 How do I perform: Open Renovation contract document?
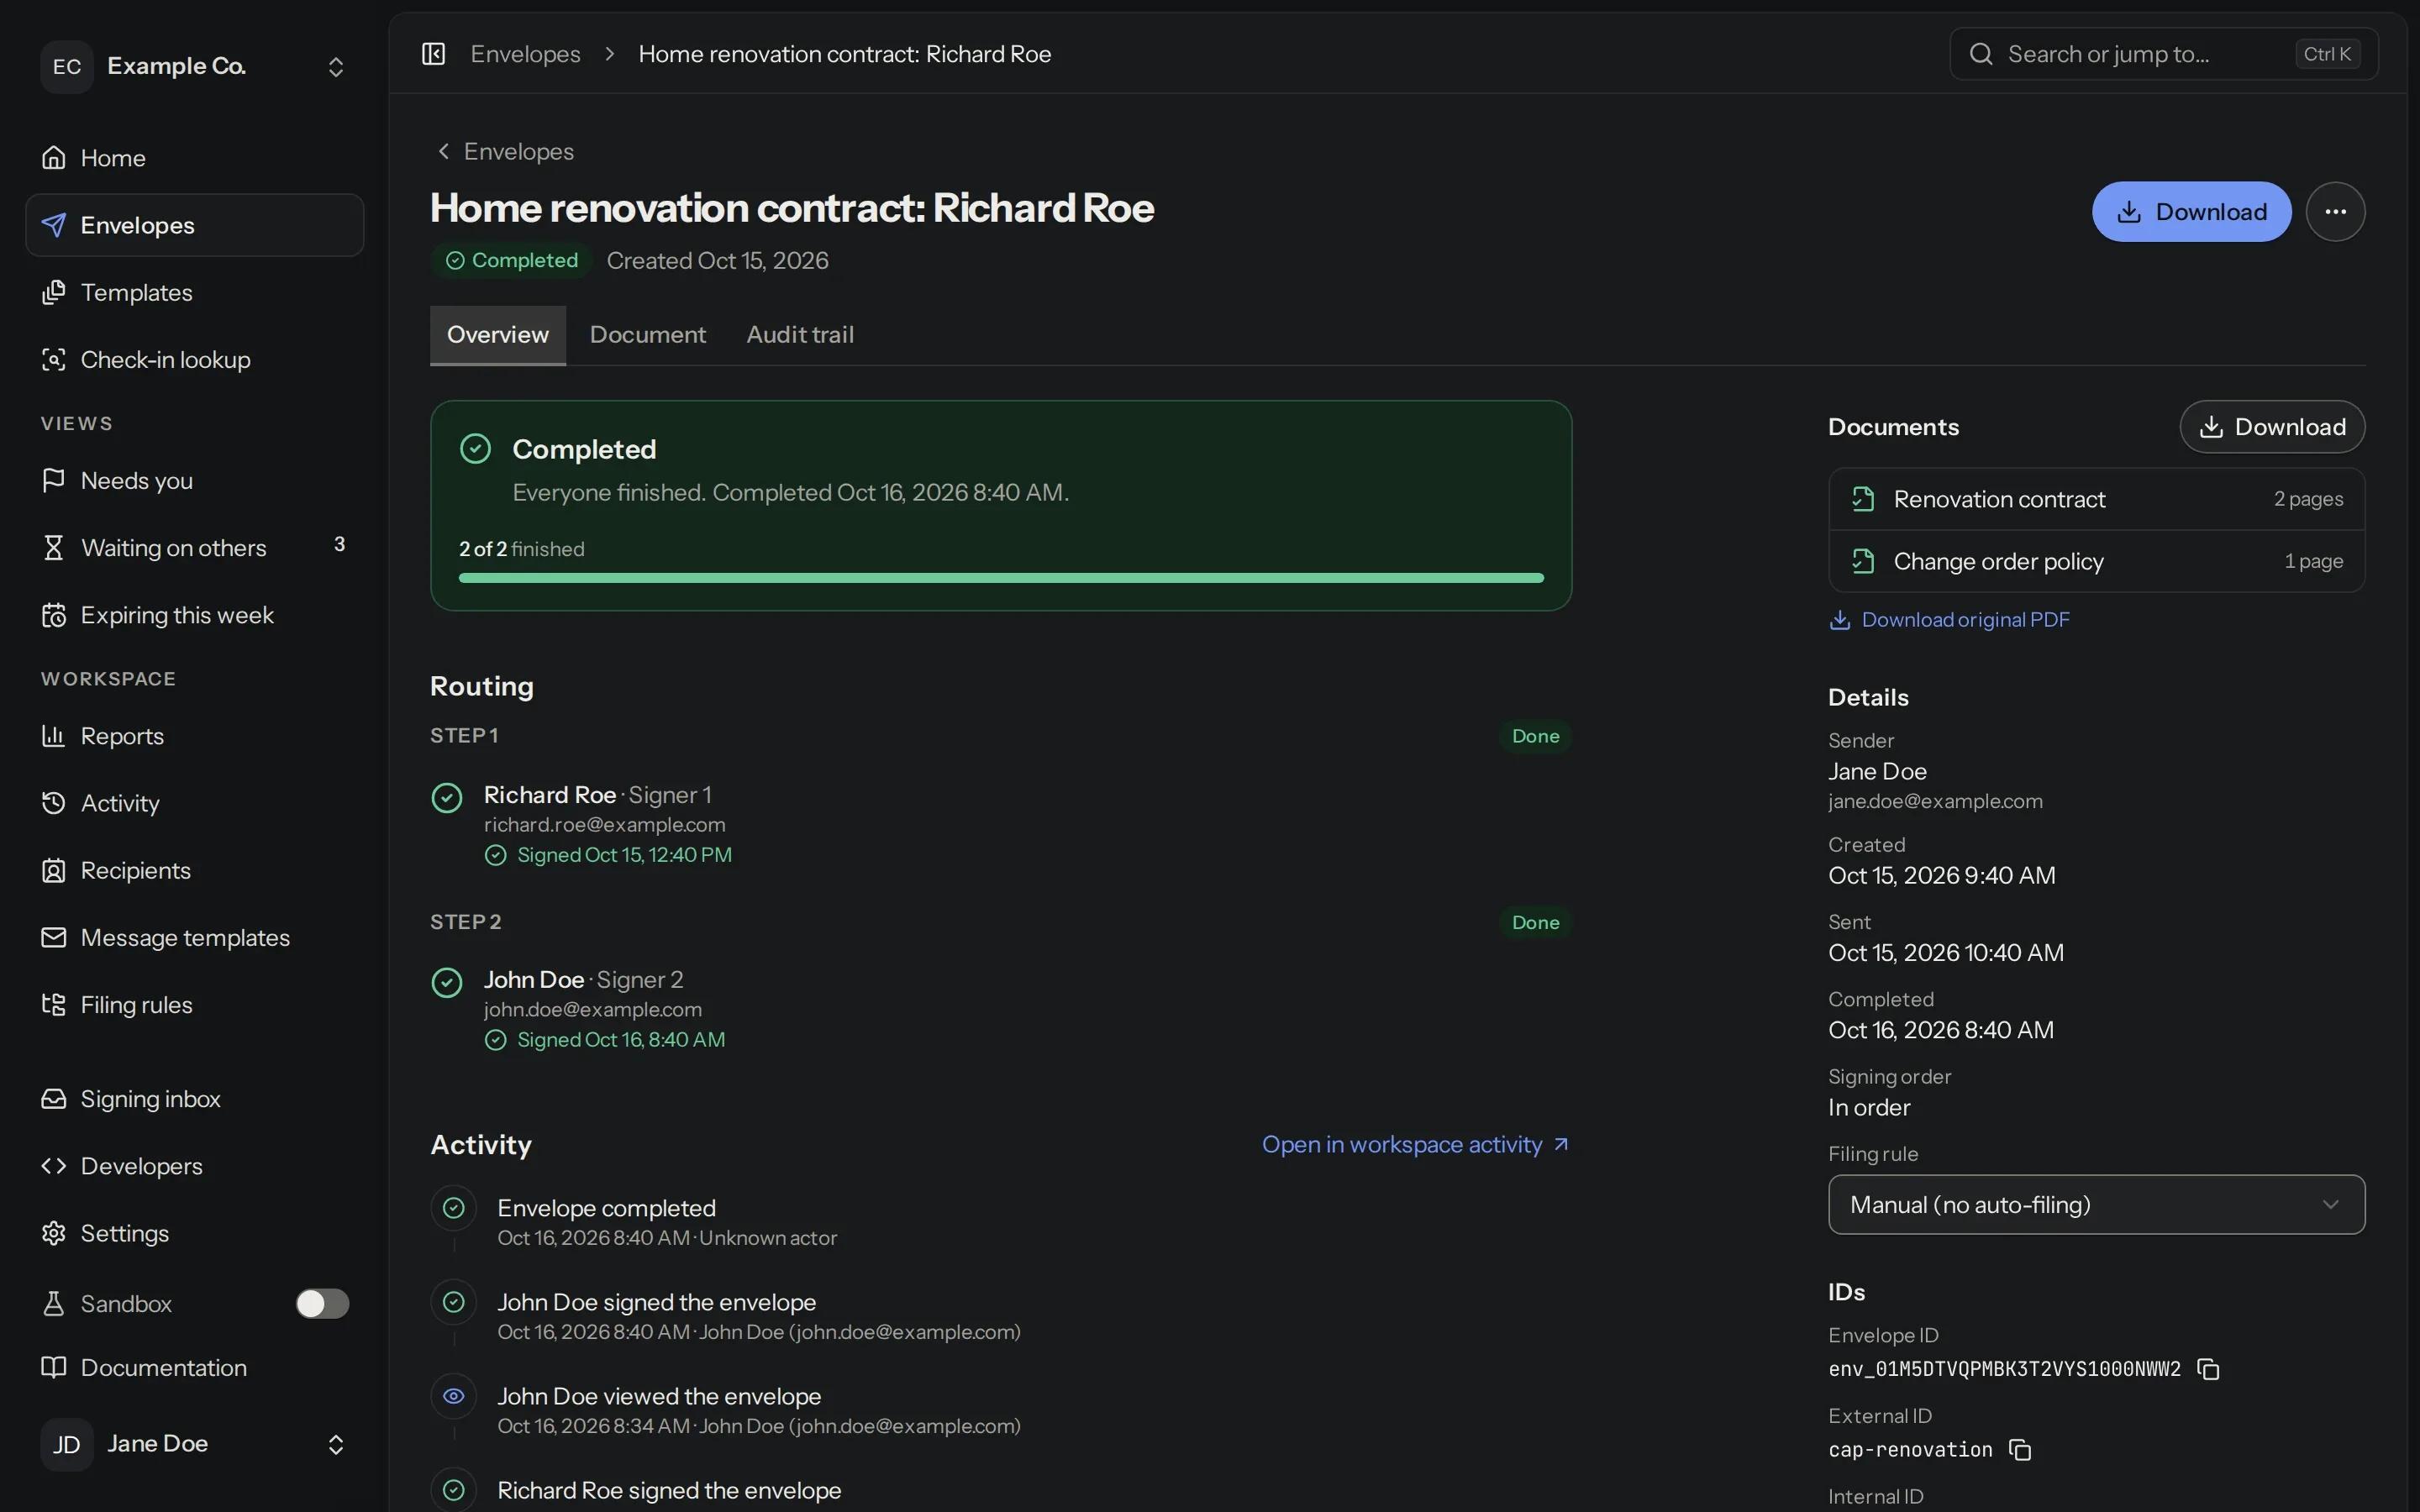click(2096, 499)
